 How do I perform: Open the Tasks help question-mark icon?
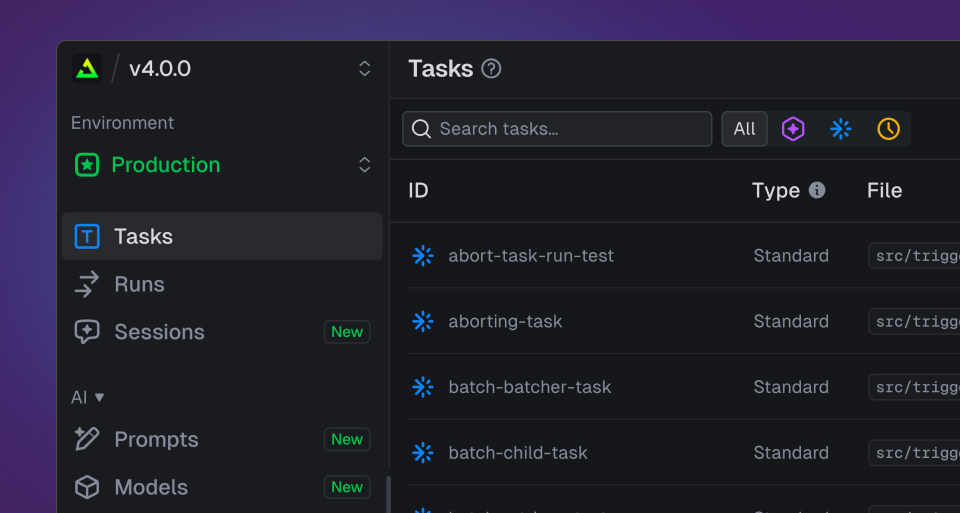(491, 69)
